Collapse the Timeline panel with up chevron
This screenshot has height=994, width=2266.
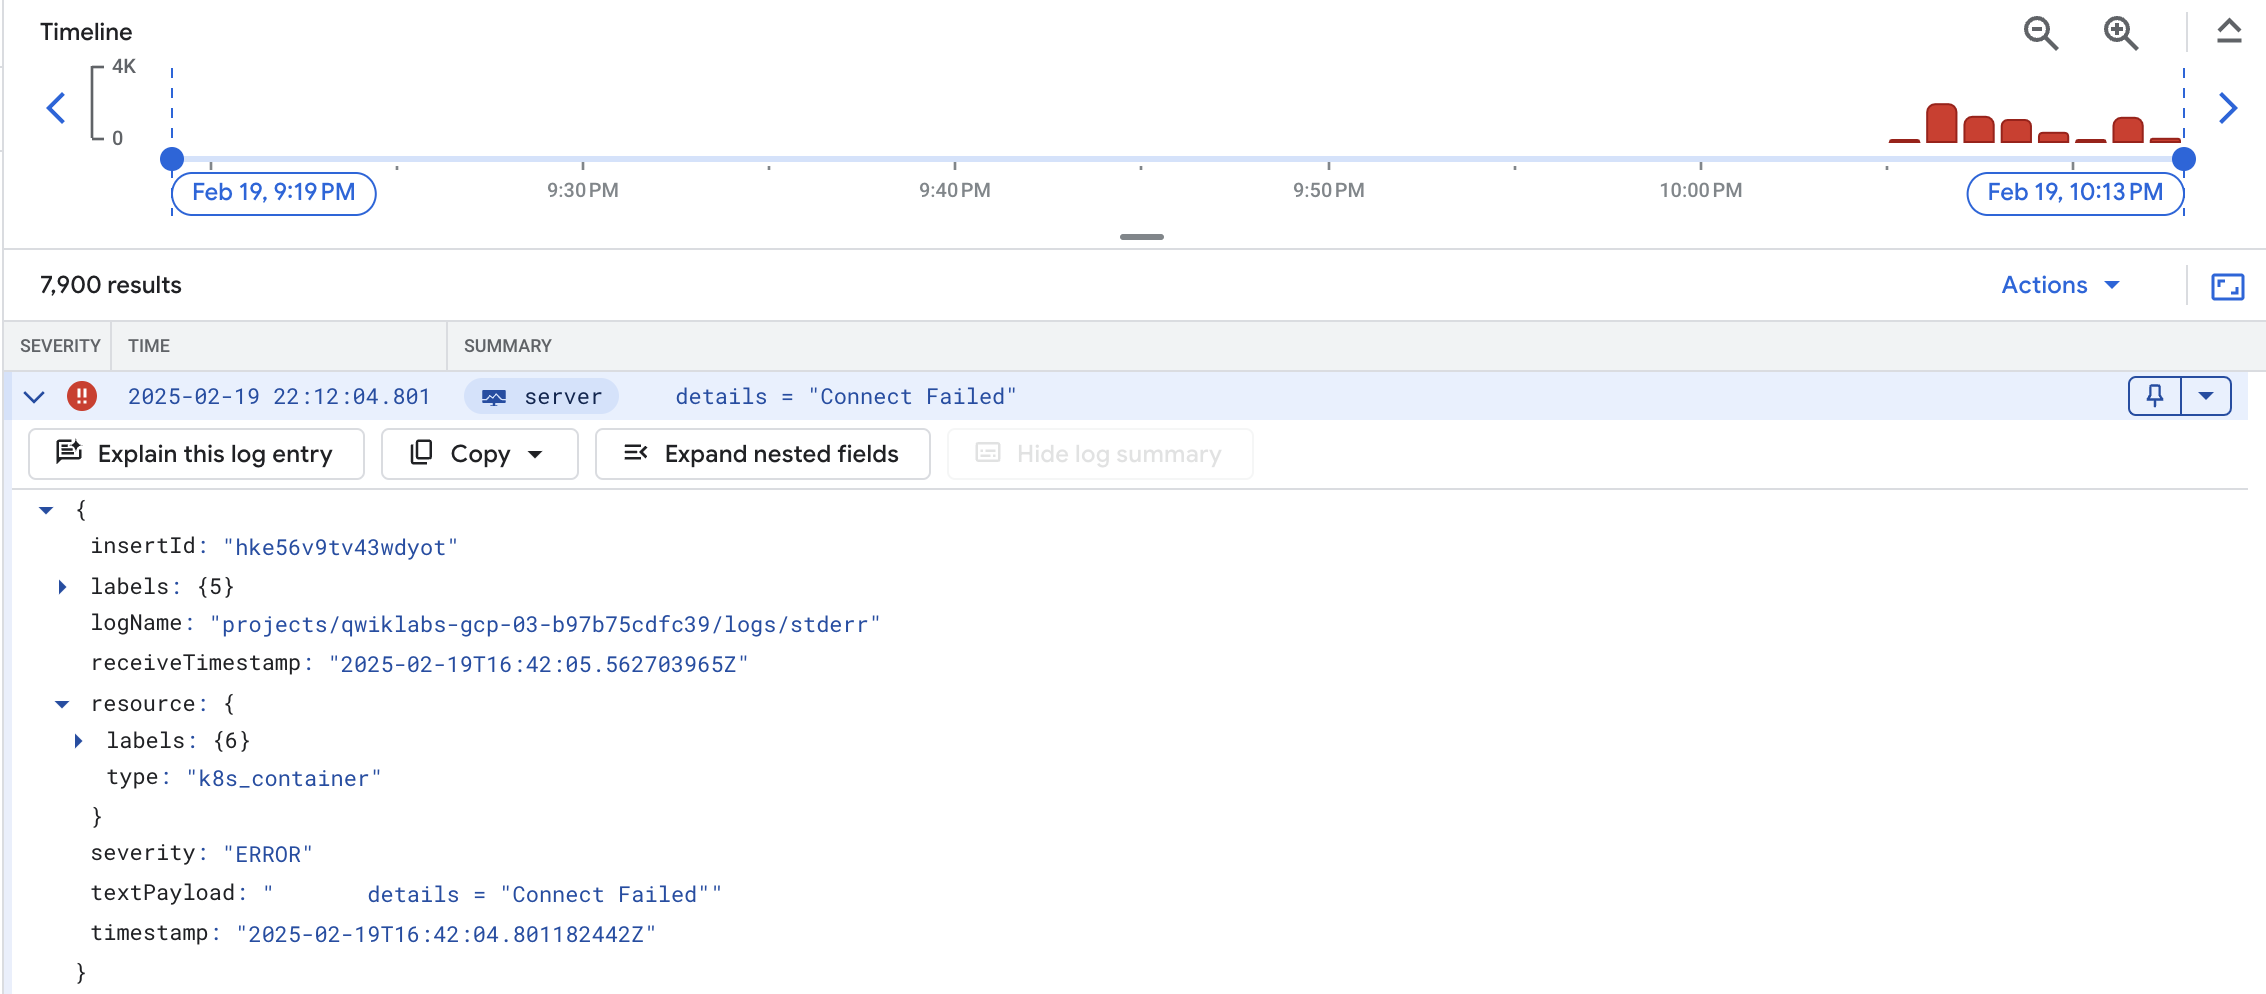point(2229,31)
